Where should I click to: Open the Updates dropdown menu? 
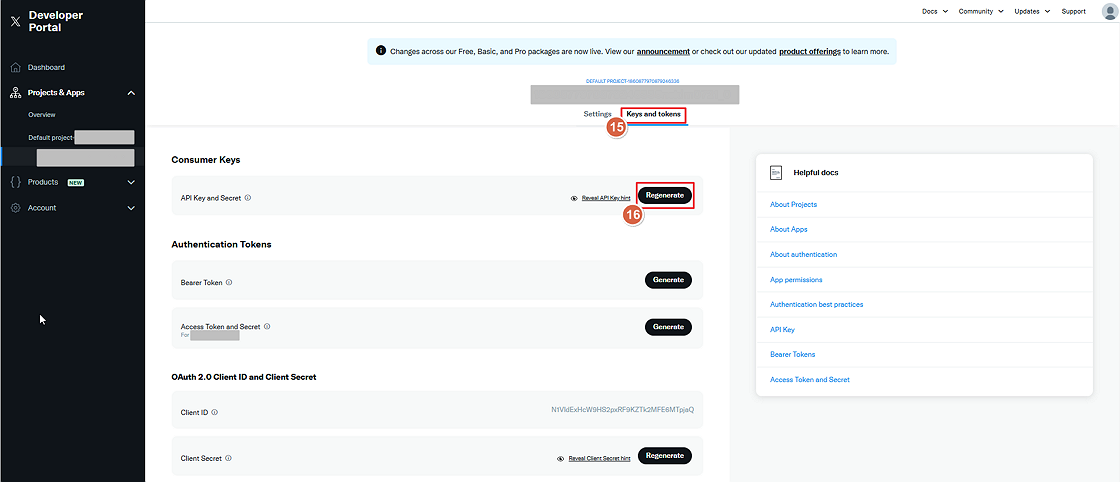[x=1032, y=11]
